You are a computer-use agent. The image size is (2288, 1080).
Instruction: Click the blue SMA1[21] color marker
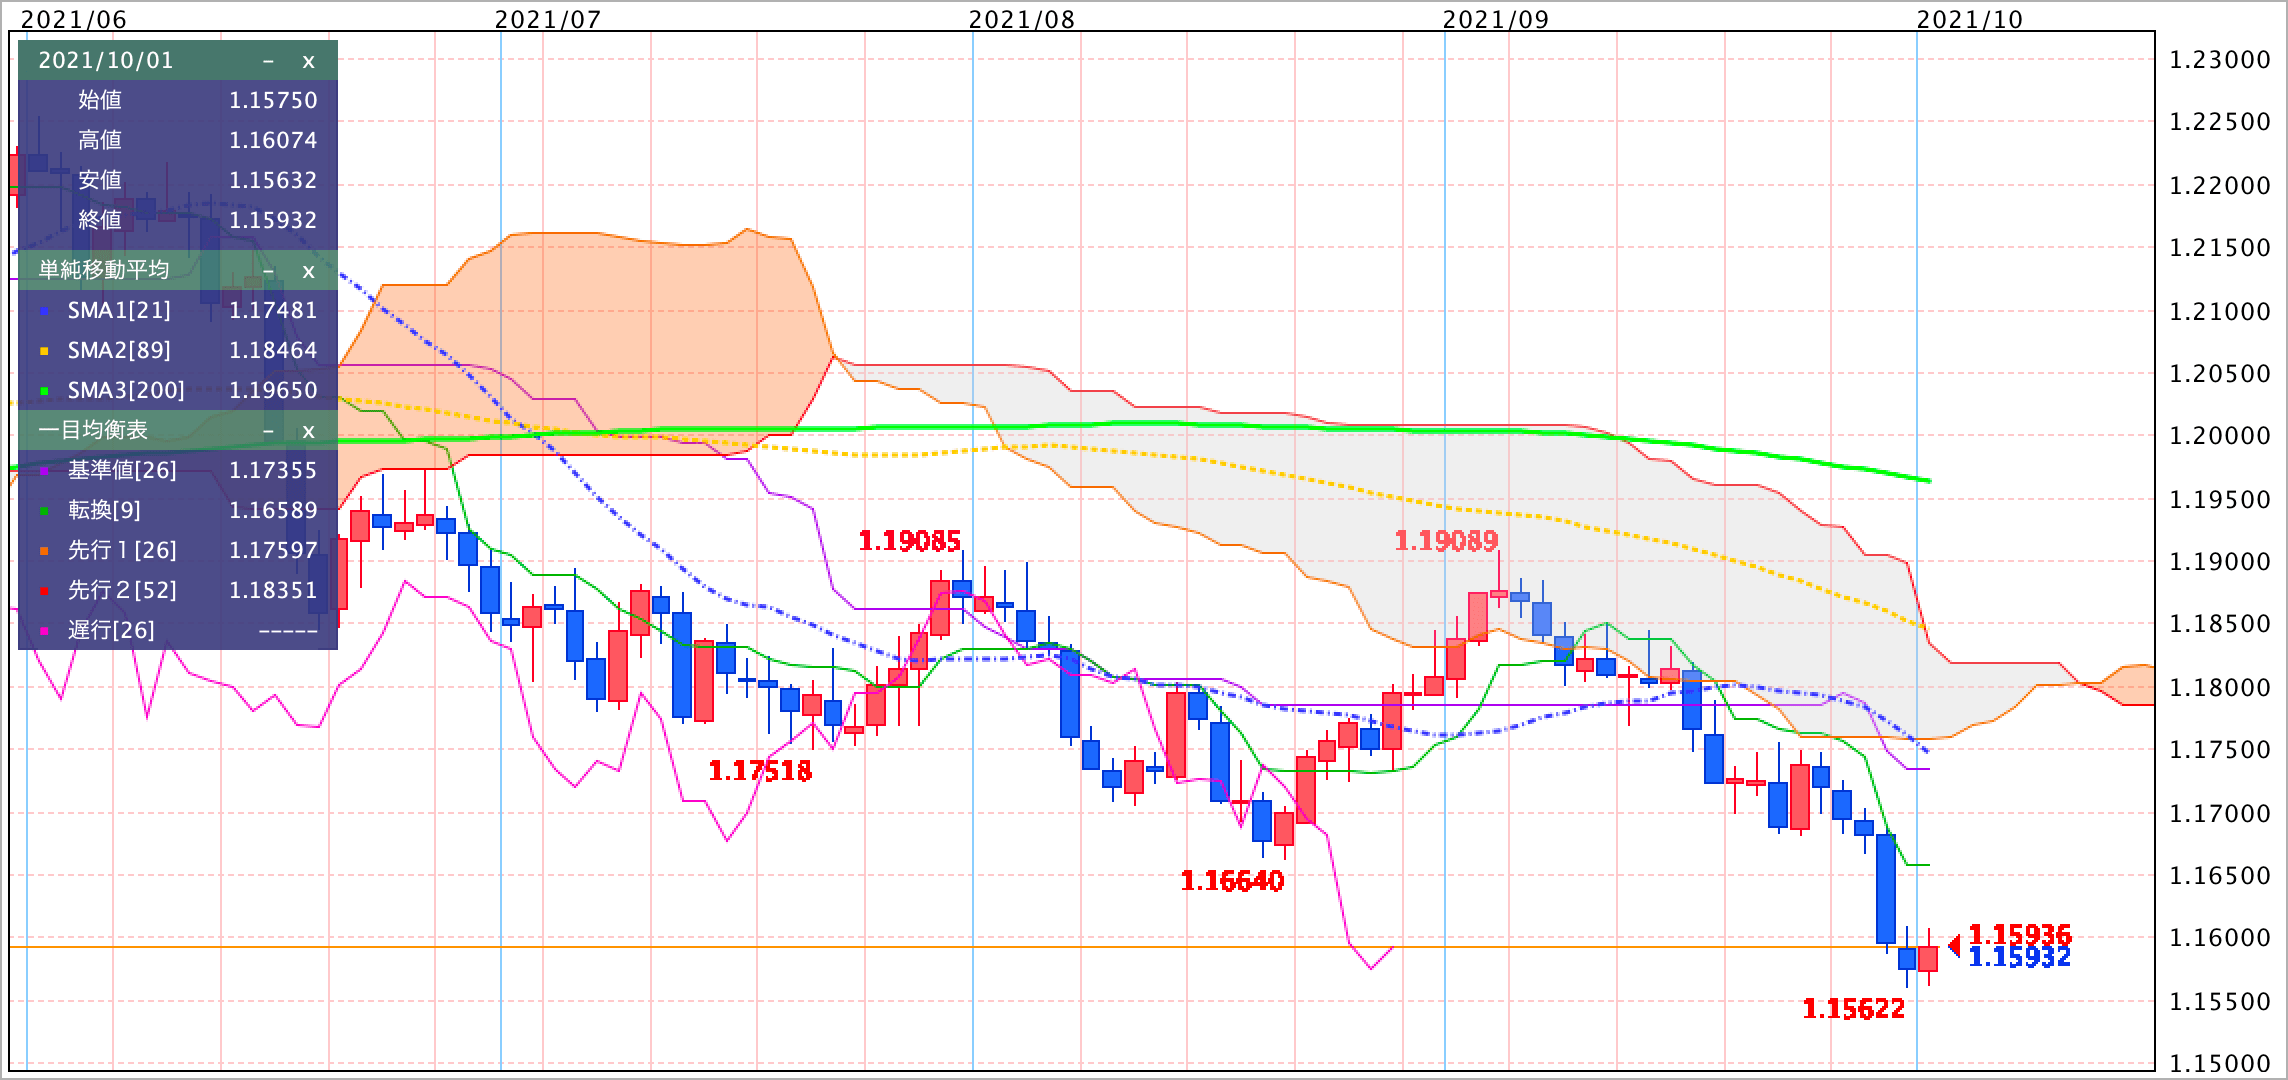point(44,312)
